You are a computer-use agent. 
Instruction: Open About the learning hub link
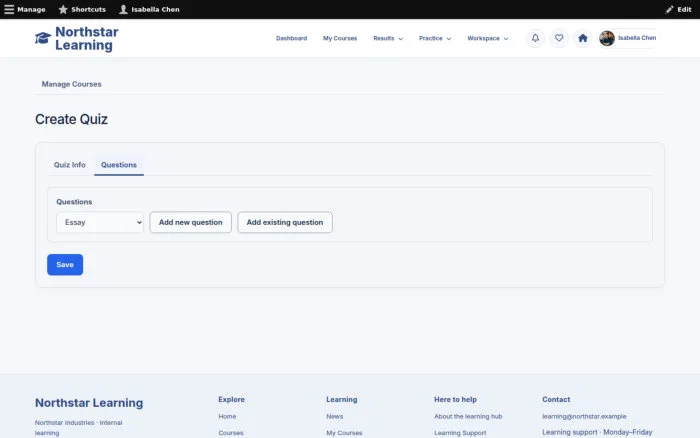[468, 416]
